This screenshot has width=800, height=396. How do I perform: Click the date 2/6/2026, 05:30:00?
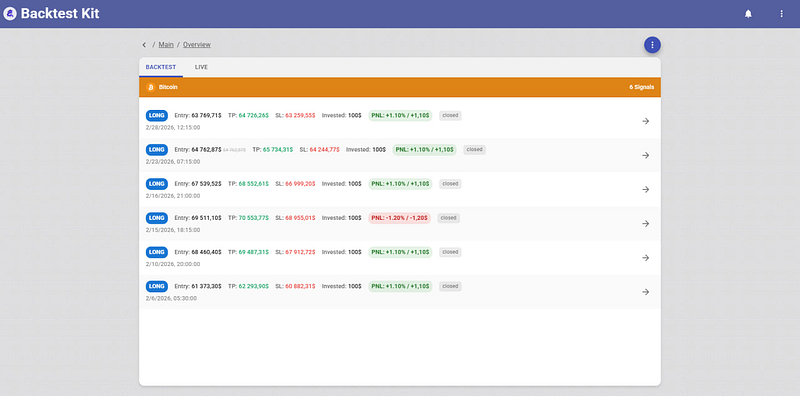[x=171, y=299]
